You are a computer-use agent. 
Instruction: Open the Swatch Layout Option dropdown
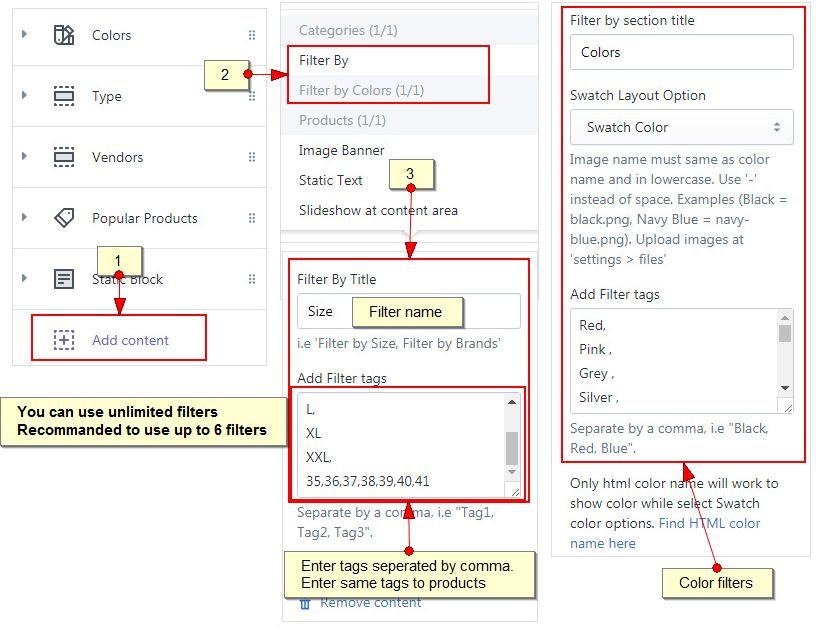(x=681, y=127)
